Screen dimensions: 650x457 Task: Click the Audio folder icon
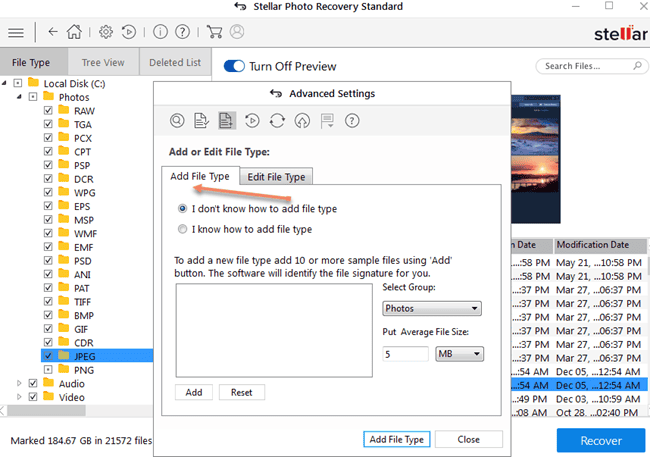pyautogui.click(x=49, y=383)
